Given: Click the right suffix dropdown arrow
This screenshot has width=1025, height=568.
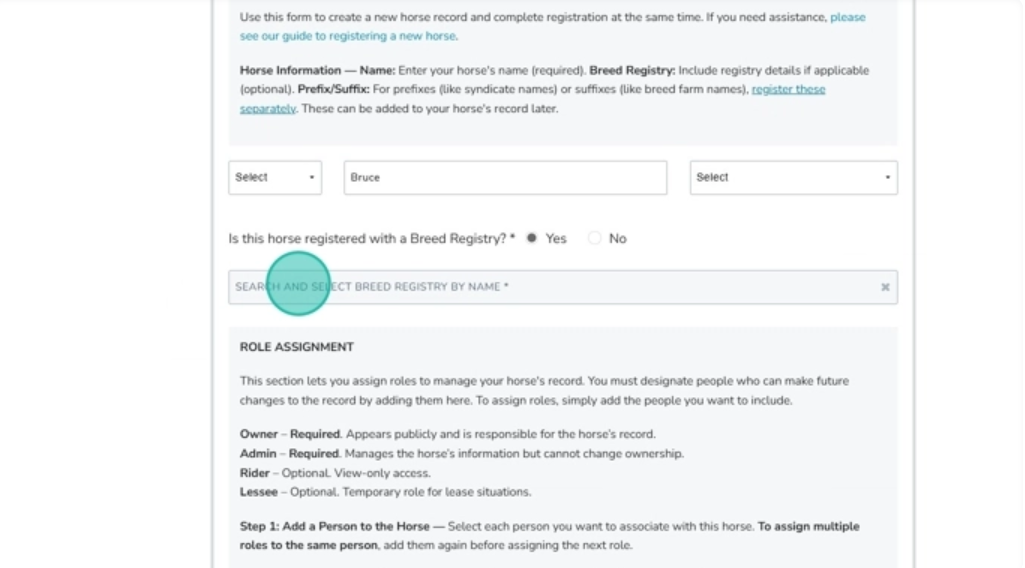Looking at the screenshot, I should point(887,178).
